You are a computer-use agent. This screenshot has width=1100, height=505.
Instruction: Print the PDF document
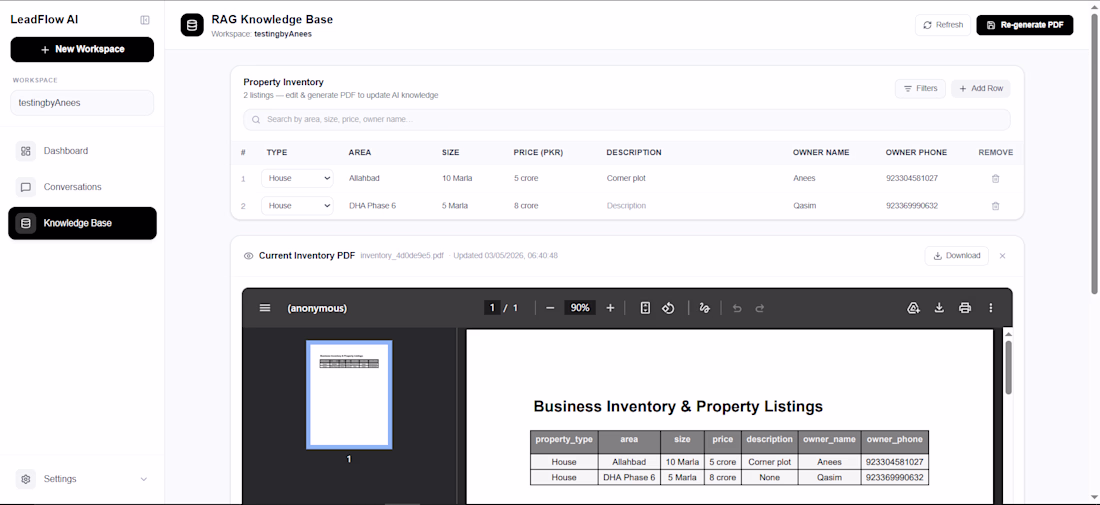tap(965, 308)
